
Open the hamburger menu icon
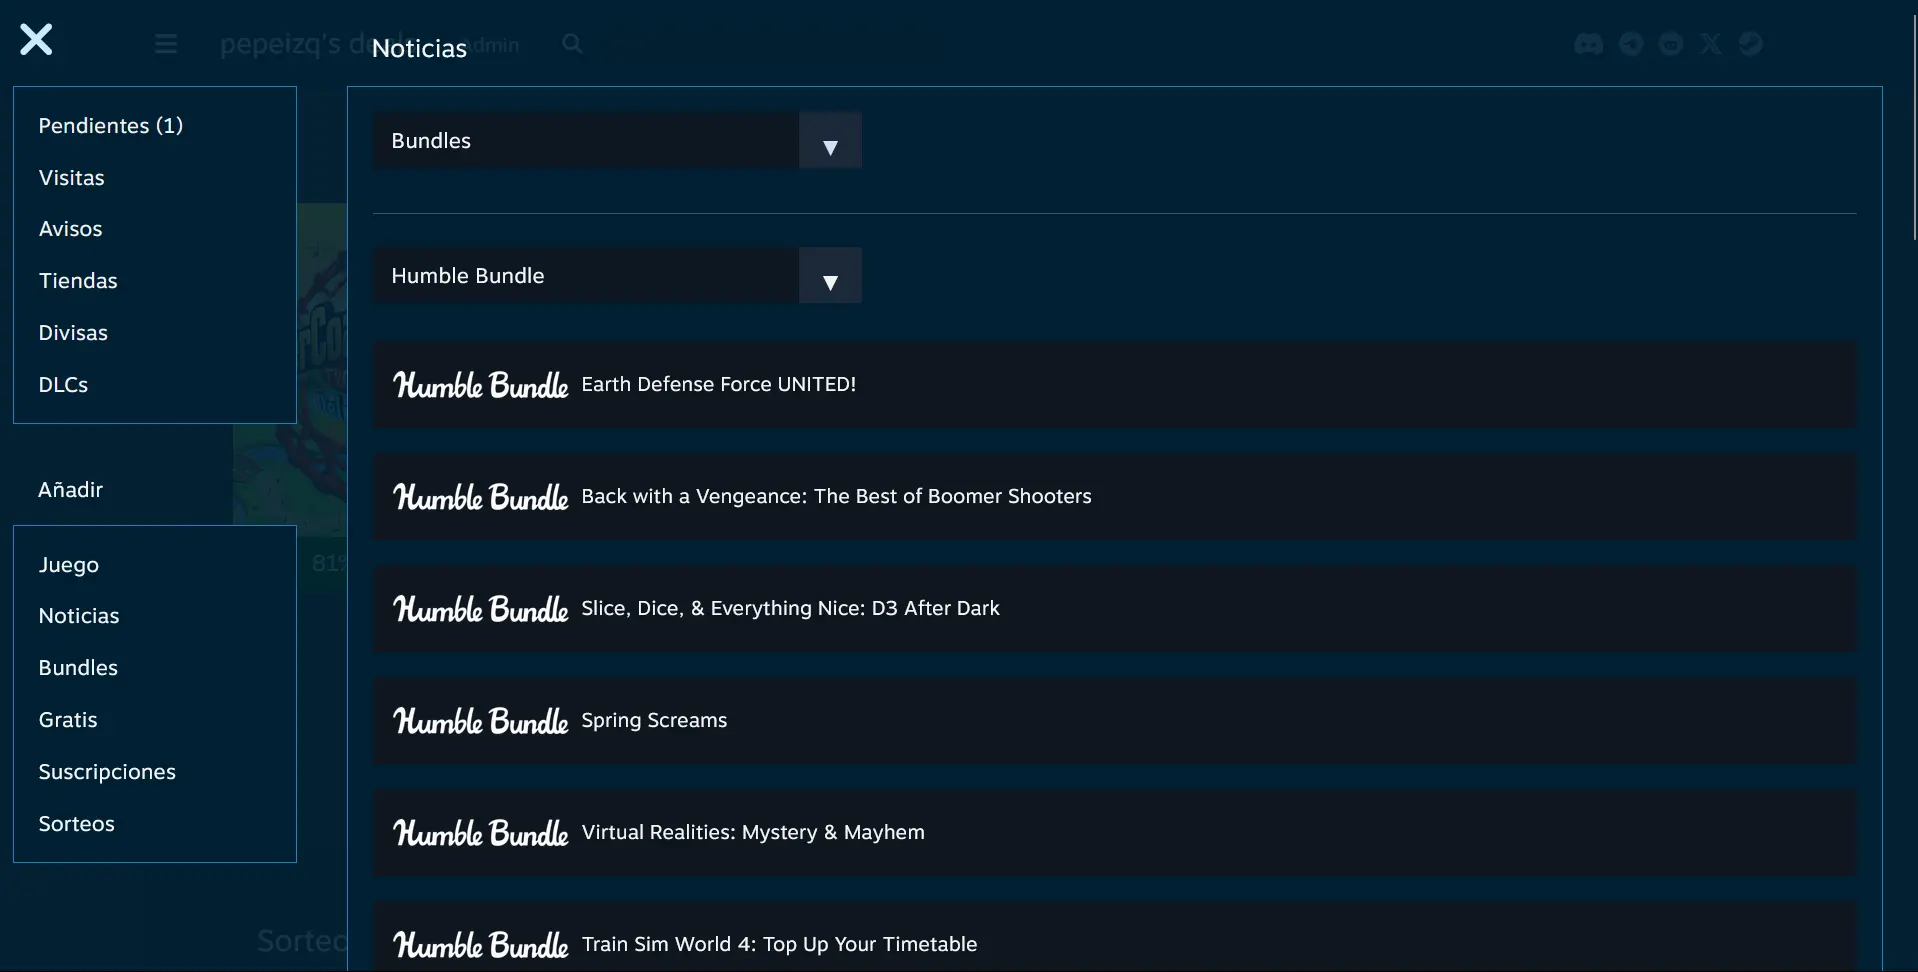[166, 44]
